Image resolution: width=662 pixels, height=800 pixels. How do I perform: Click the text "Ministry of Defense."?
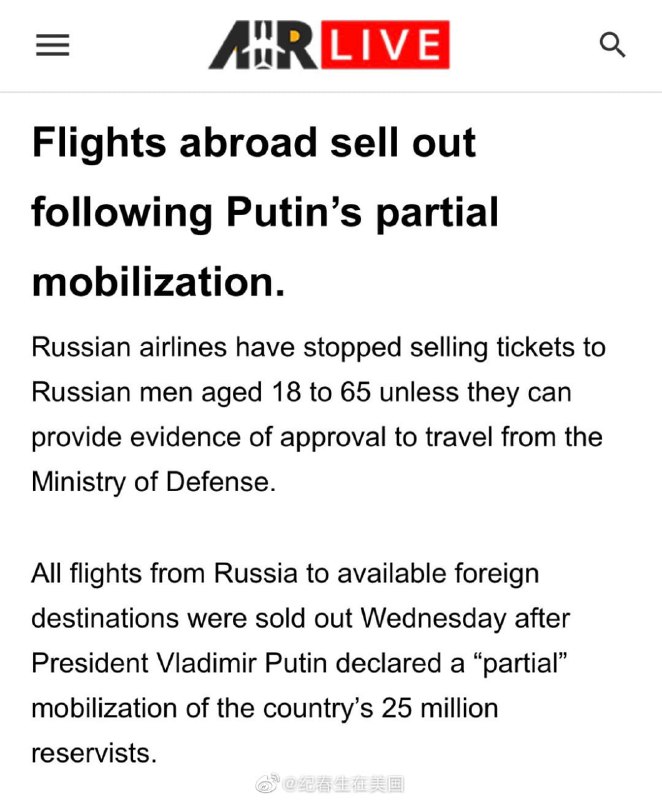pyautogui.click(x=152, y=482)
